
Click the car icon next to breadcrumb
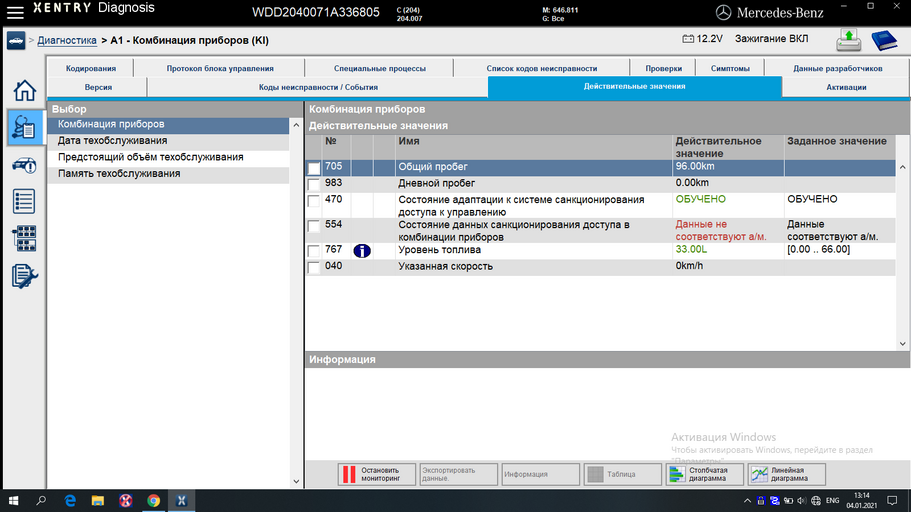[16, 41]
